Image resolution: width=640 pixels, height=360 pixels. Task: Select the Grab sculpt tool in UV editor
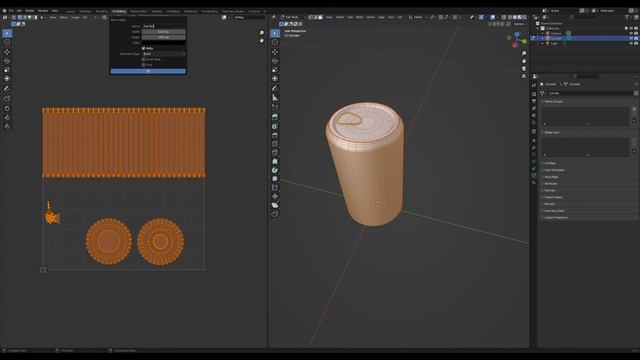pyautogui.click(x=7, y=108)
